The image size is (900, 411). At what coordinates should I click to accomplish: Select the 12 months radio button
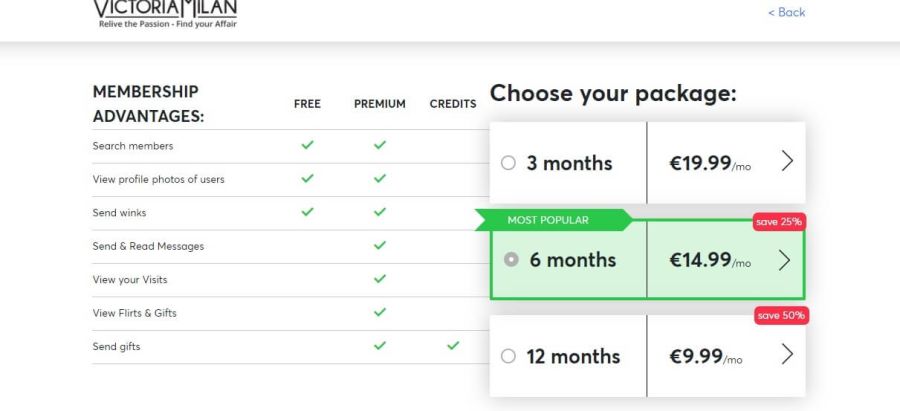click(508, 356)
